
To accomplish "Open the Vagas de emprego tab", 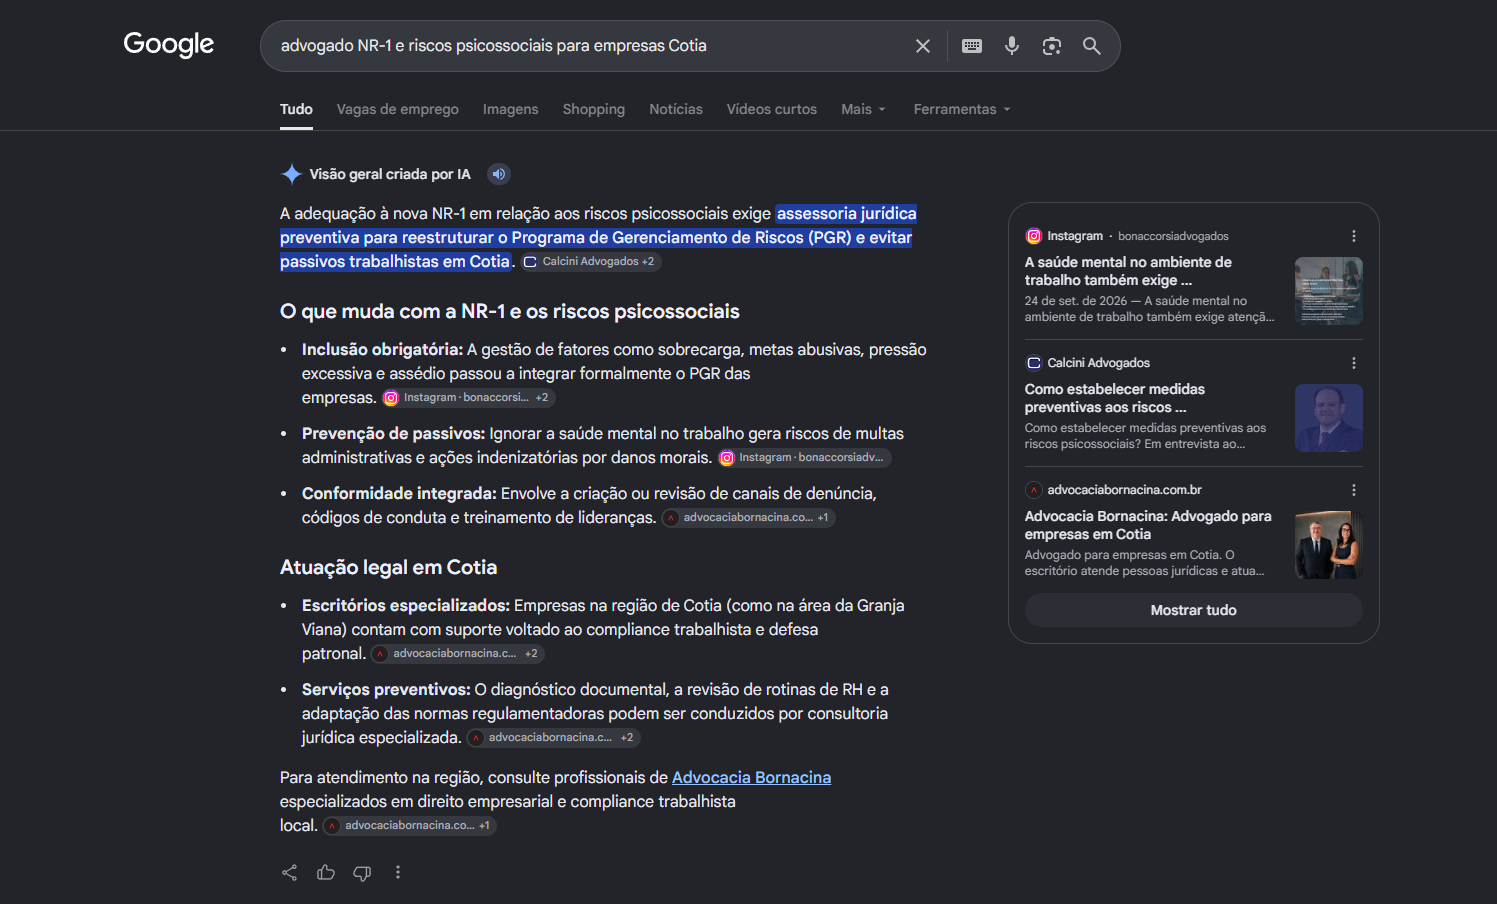I will pyautogui.click(x=398, y=109).
